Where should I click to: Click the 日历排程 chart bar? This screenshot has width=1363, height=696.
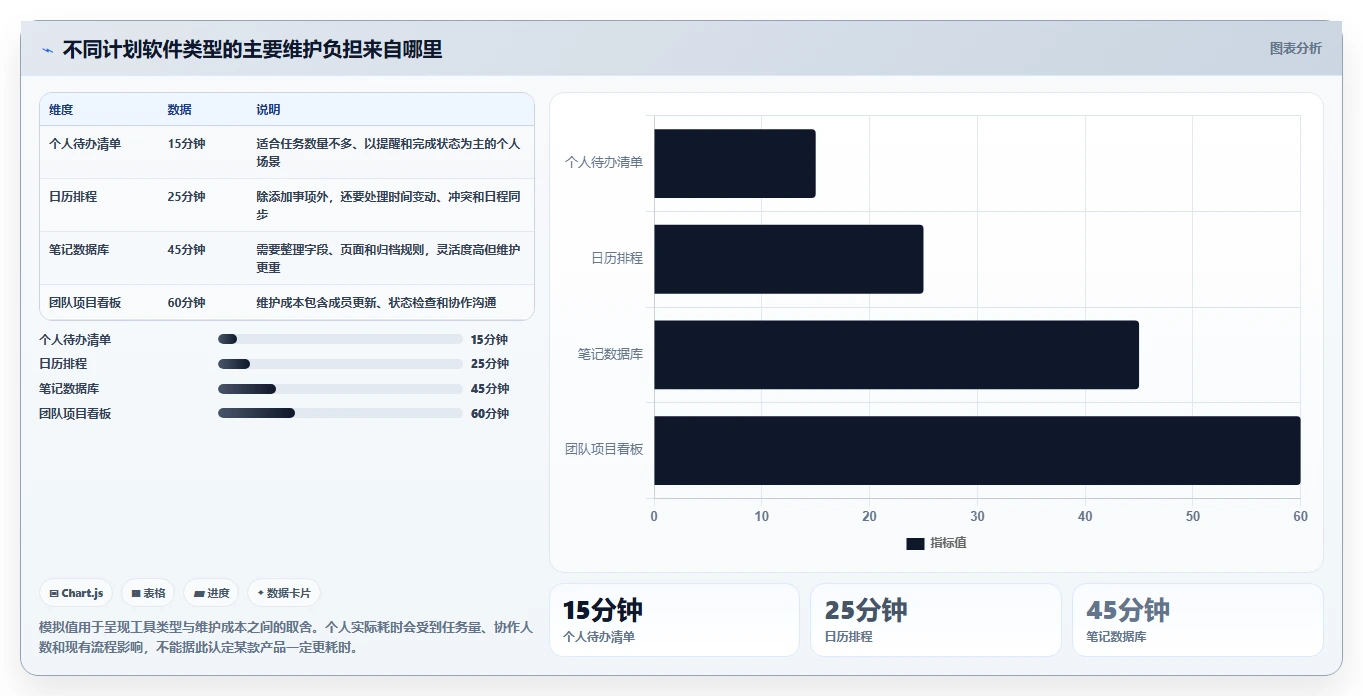(789, 259)
